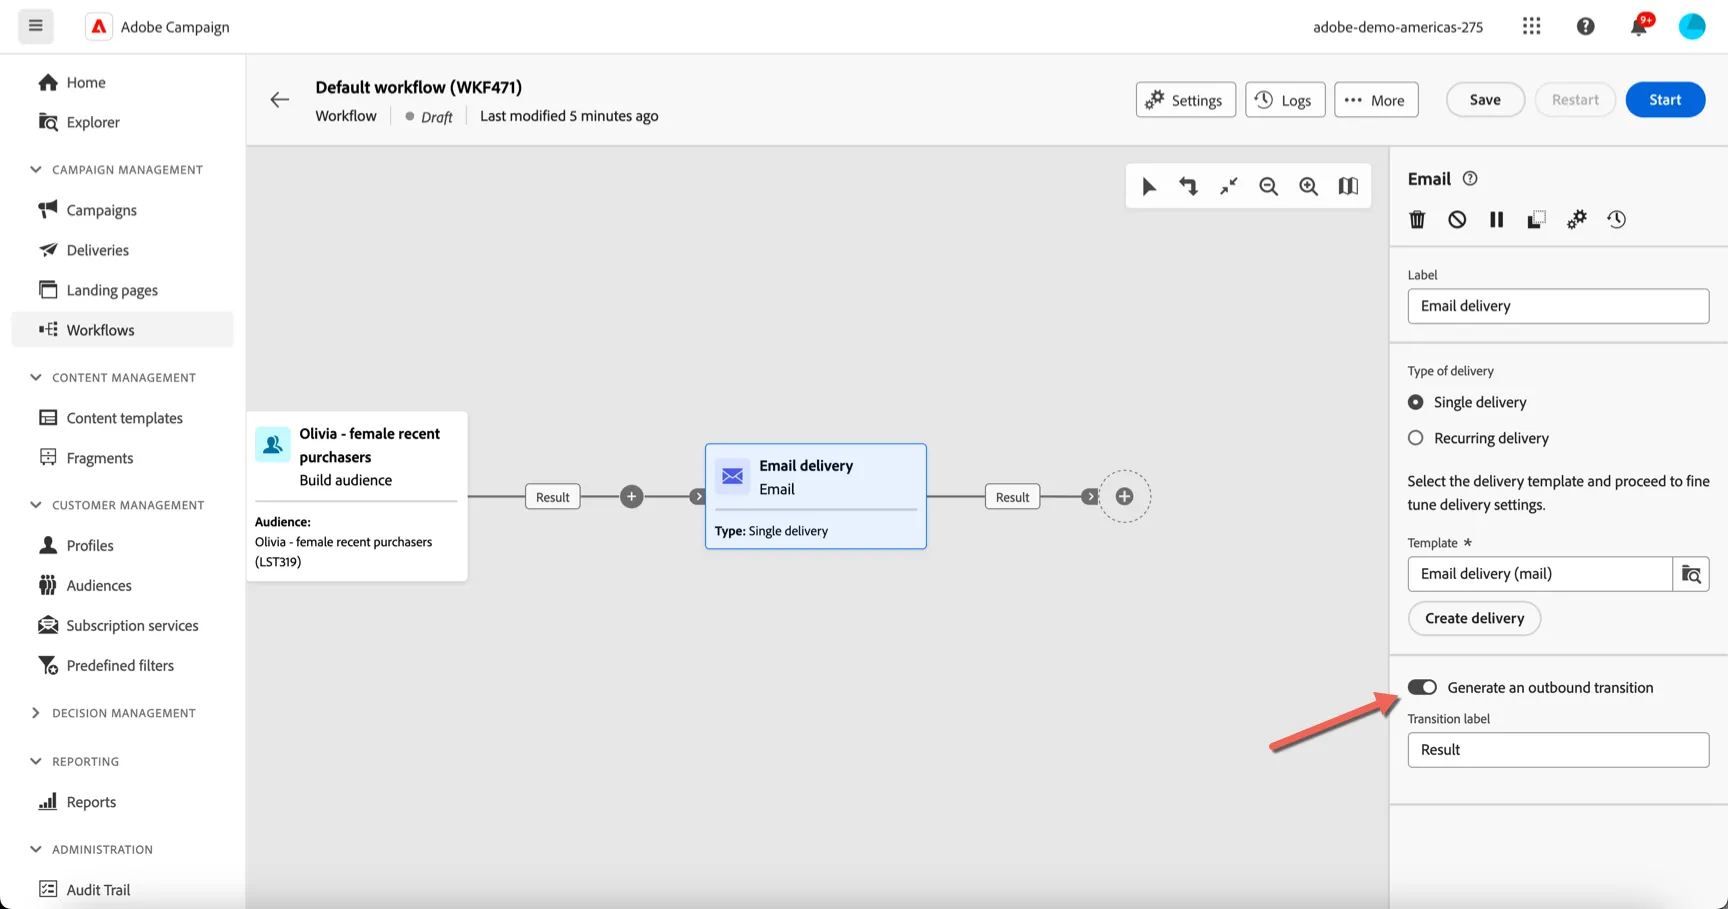Image resolution: width=1728 pixels, height=909 pixels.
Task: Browse delivery templates with search icon
Action: tap(1691, 574)
